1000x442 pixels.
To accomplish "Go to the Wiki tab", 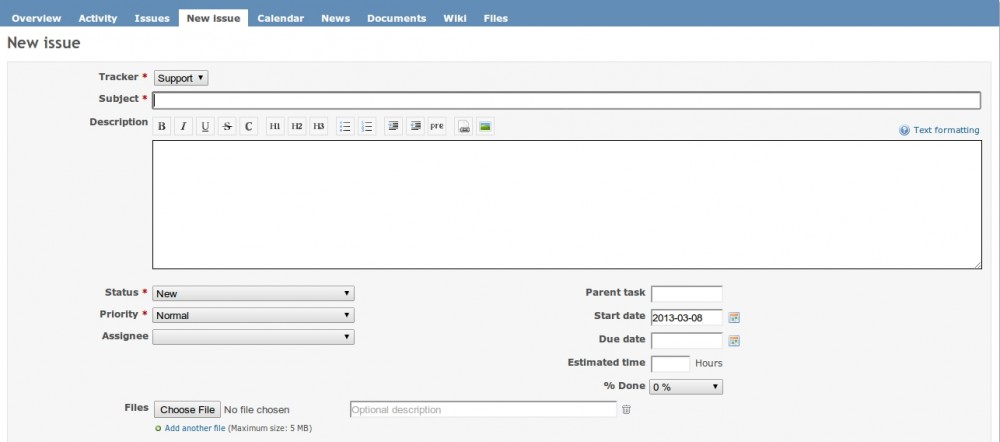I will 454,18.
